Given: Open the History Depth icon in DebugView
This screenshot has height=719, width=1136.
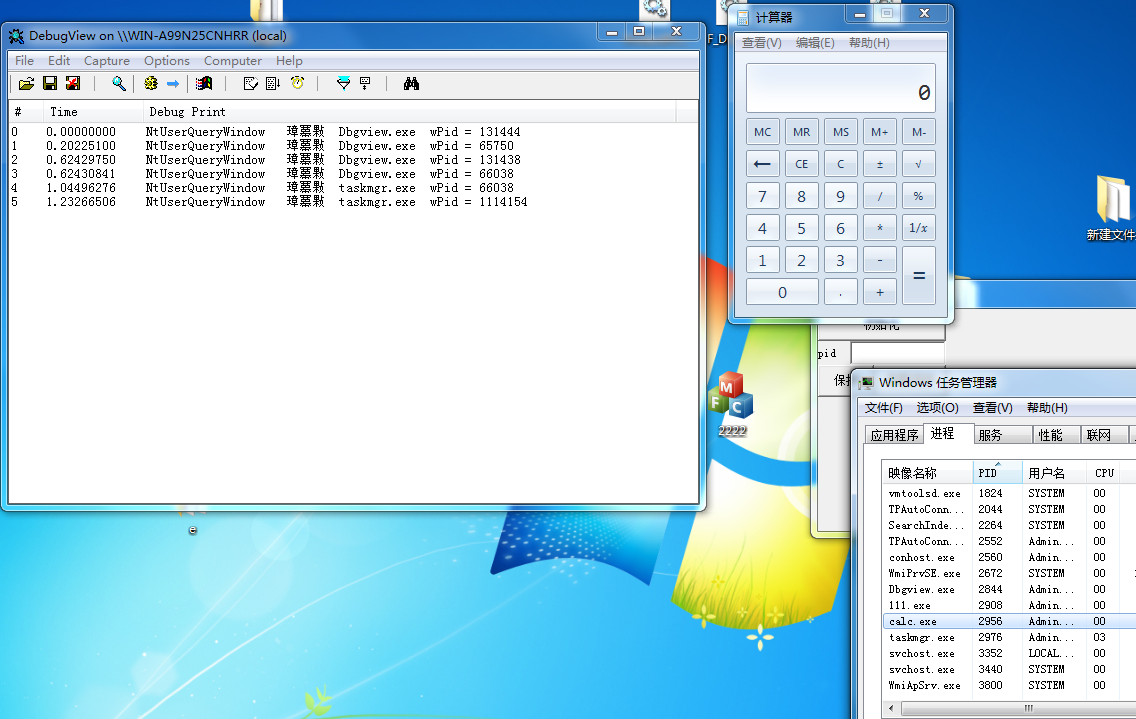Looking at the screenshot, I should coord(365,83).
